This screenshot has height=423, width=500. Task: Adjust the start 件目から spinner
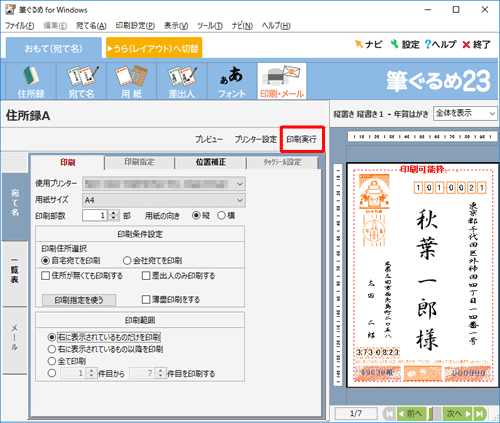(x=91, y=373)
